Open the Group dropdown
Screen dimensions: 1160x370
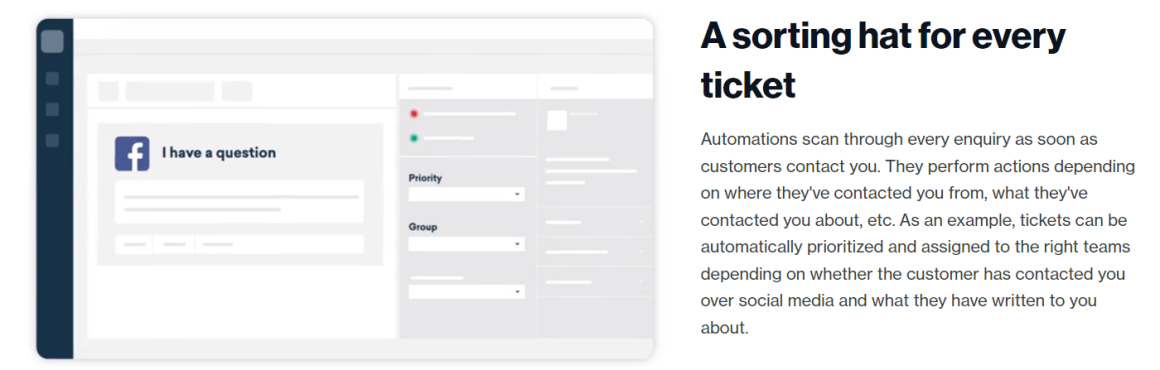coord(466,243)
